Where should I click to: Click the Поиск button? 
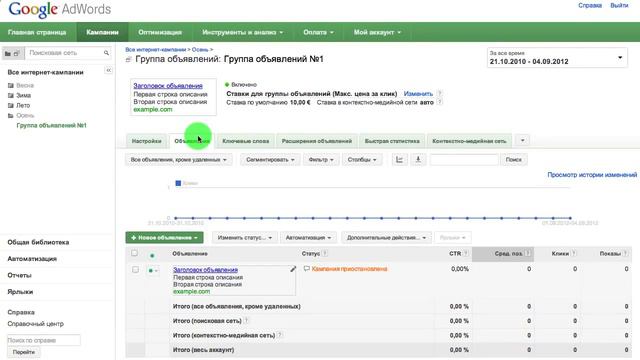point(513,160)
